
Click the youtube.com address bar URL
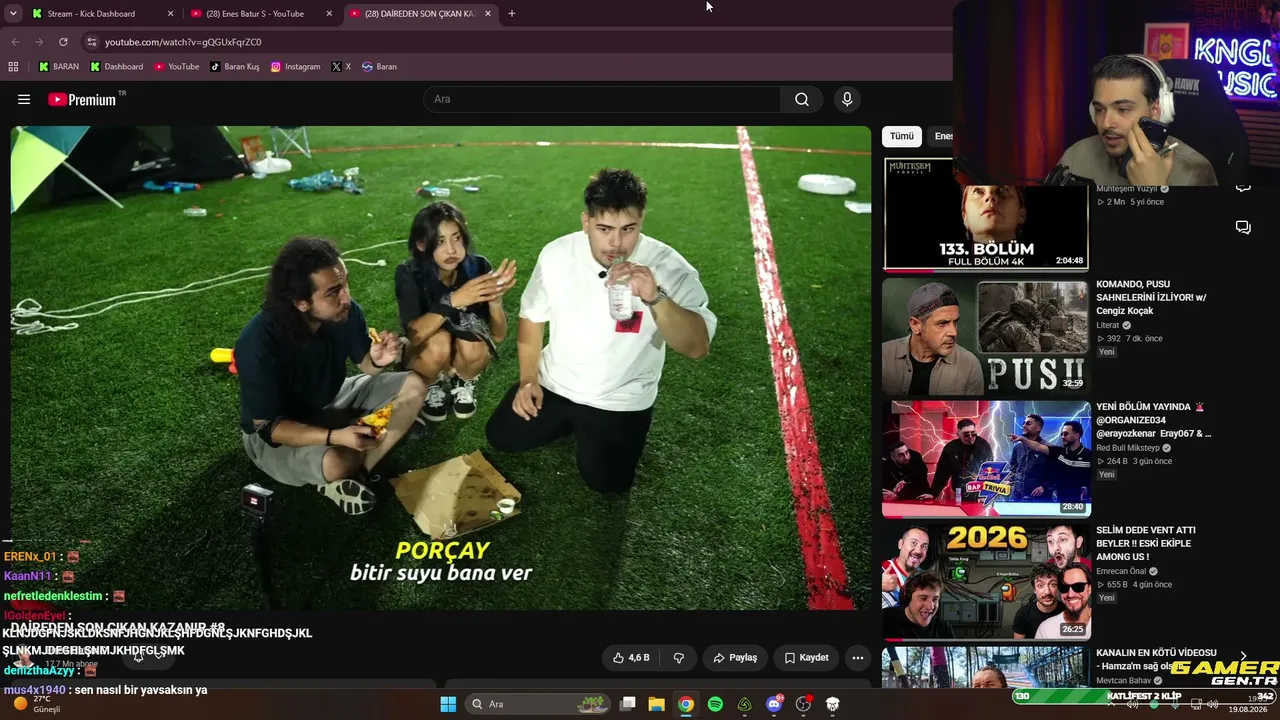click(183, 42)
